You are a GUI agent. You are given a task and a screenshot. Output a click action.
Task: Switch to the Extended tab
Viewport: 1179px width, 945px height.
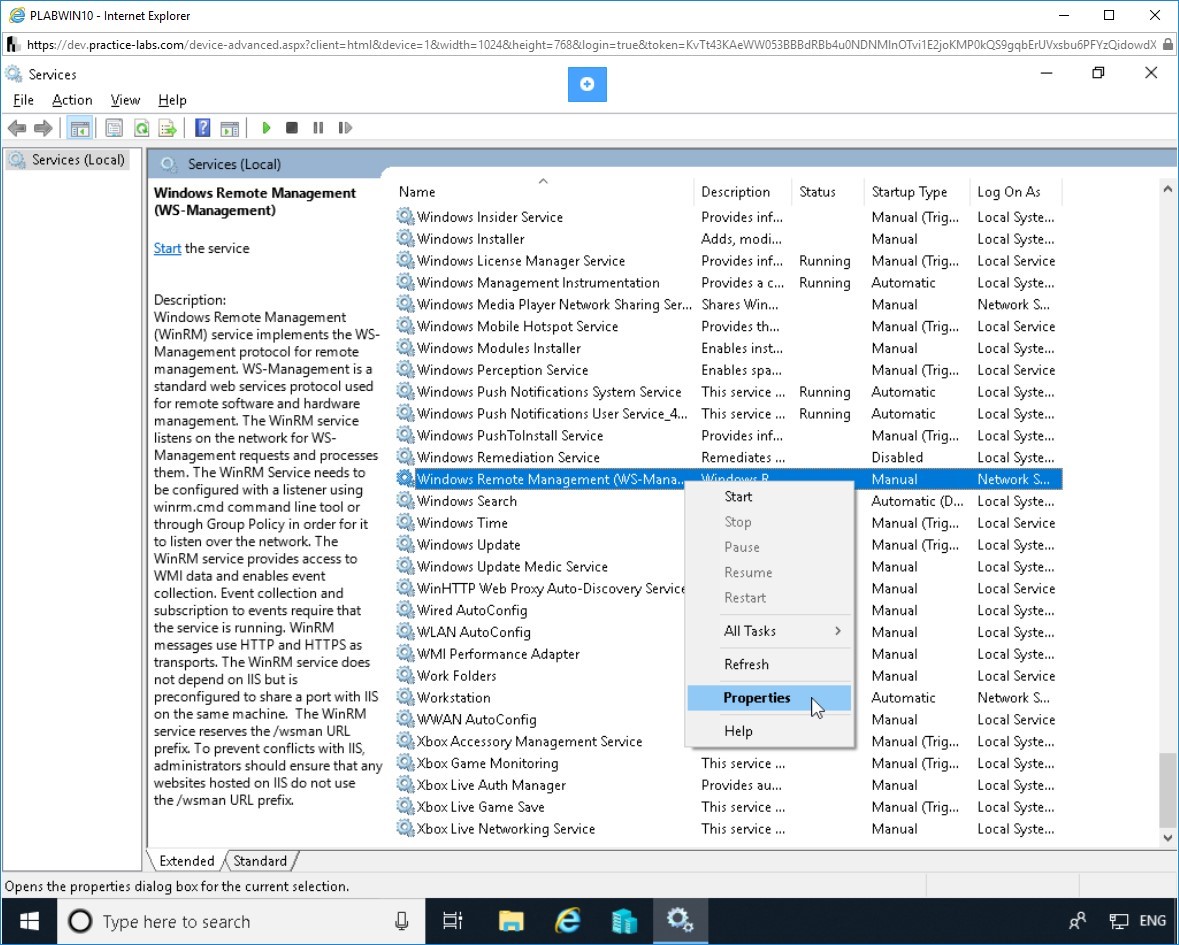(x=186, y=861)
